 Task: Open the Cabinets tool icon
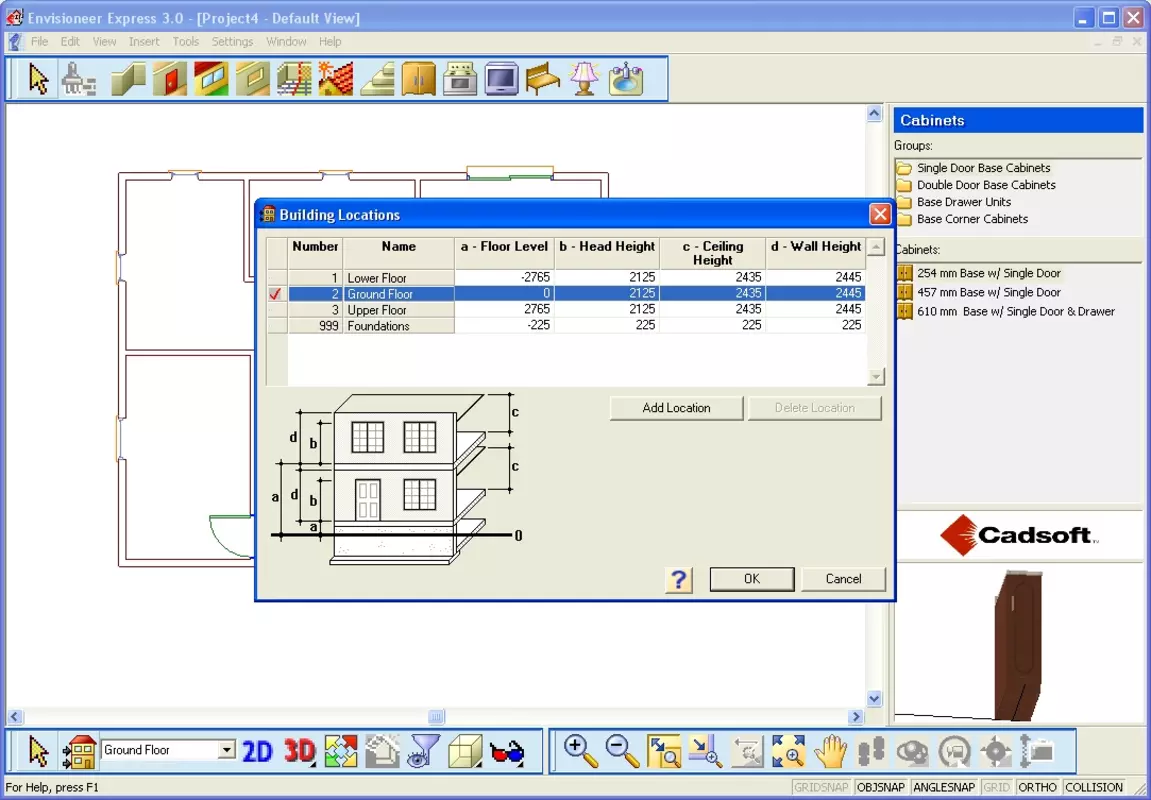tap(418, 79)
